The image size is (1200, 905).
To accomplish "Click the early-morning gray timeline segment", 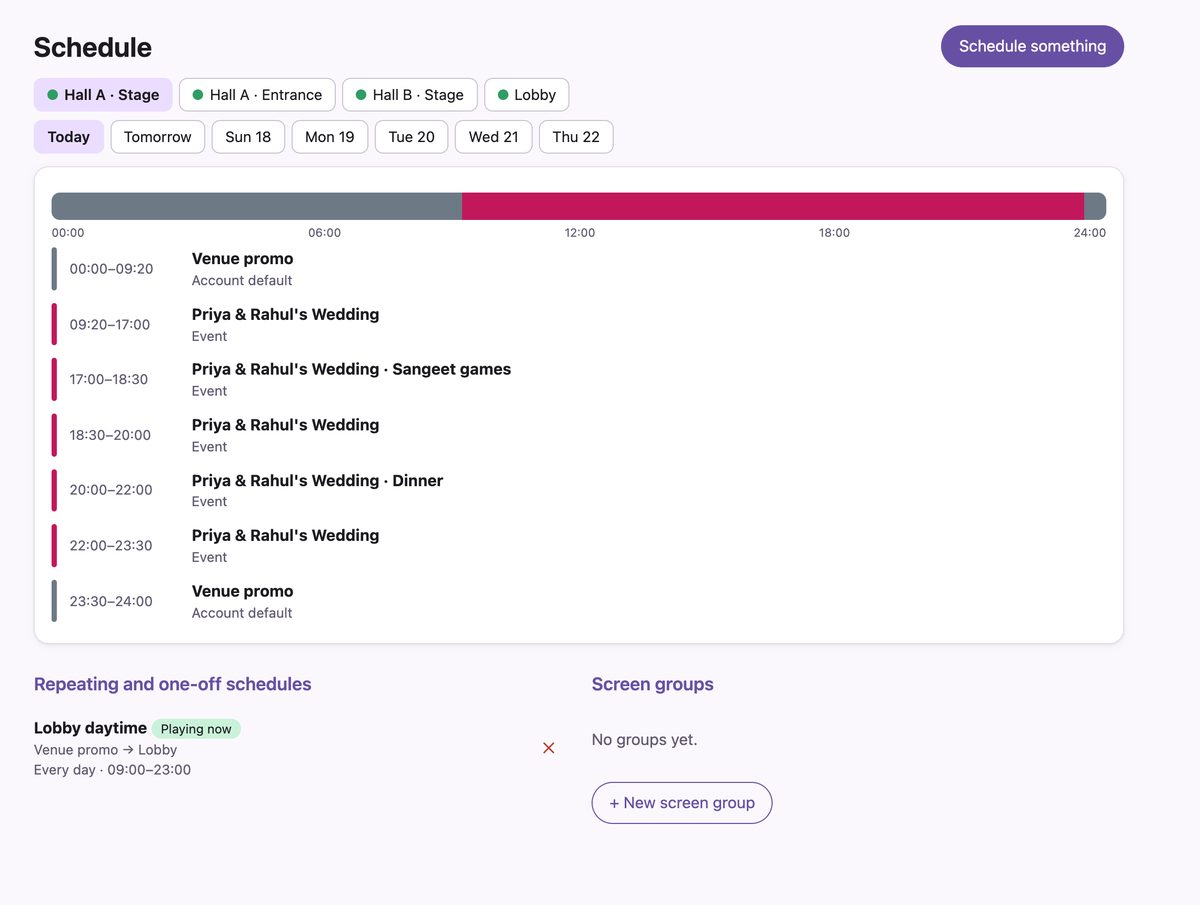I will pyautogui.click(x=257, y=206).
